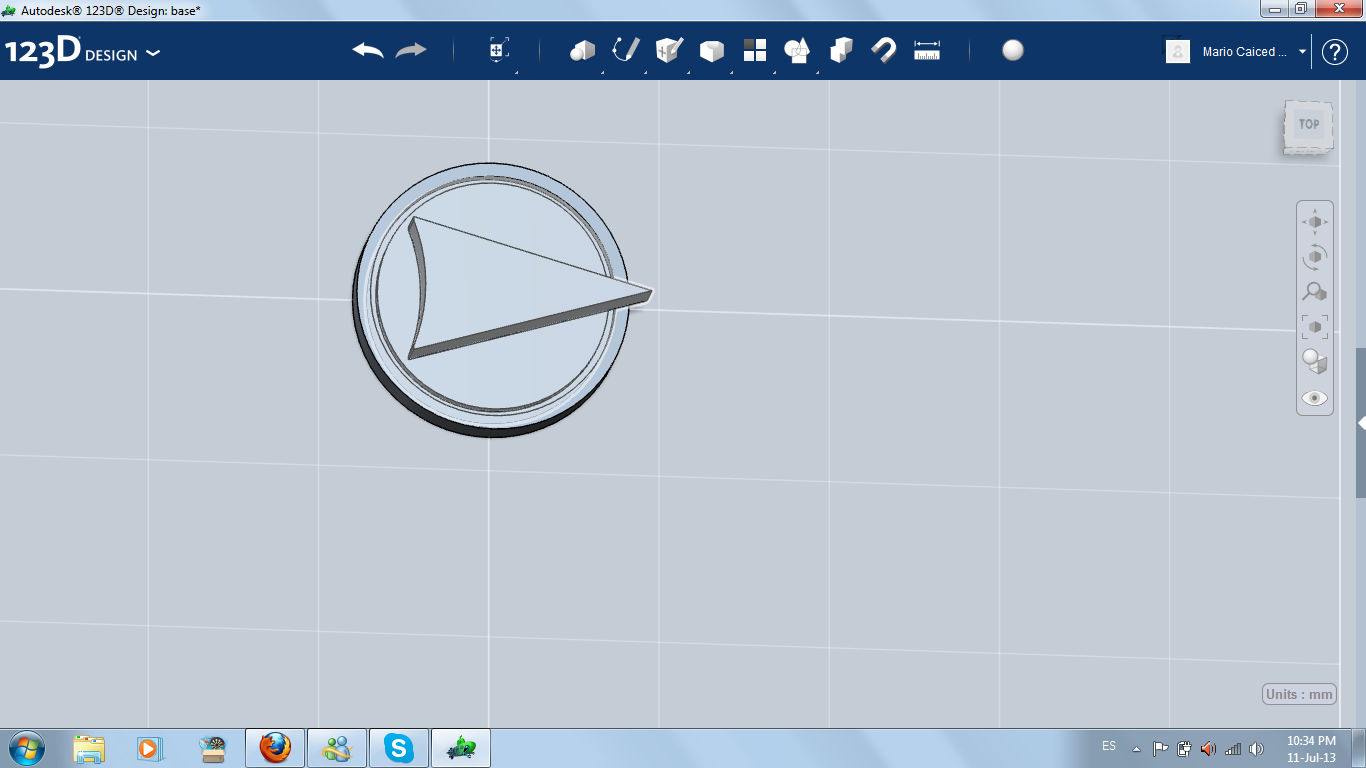Viewport: 1366px width, 768px height.
Task: Open the Transform tool menu
Action: (x=499, y=50)
